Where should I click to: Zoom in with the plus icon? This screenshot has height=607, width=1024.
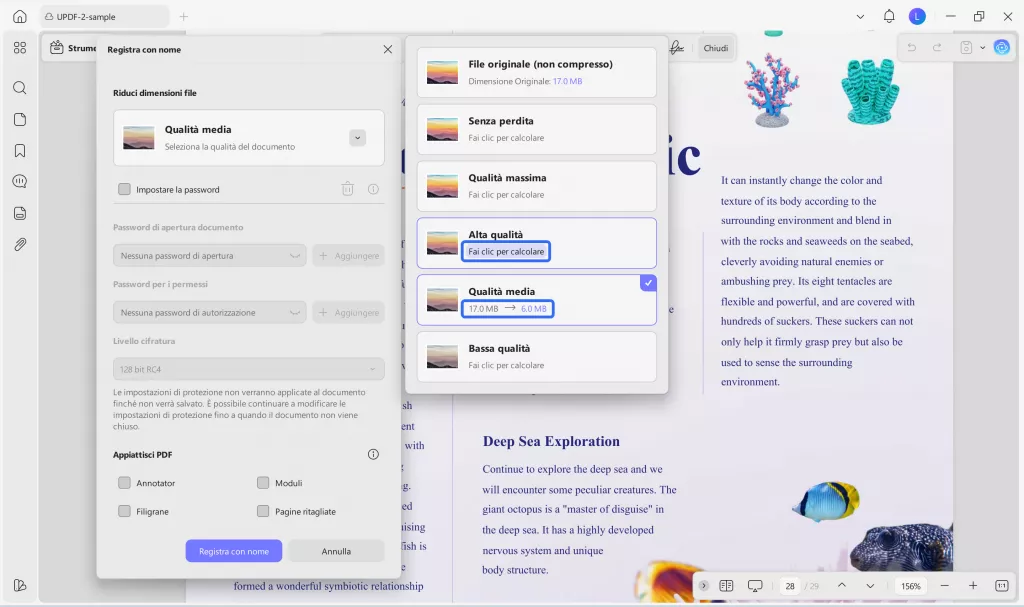coord(972,585)
